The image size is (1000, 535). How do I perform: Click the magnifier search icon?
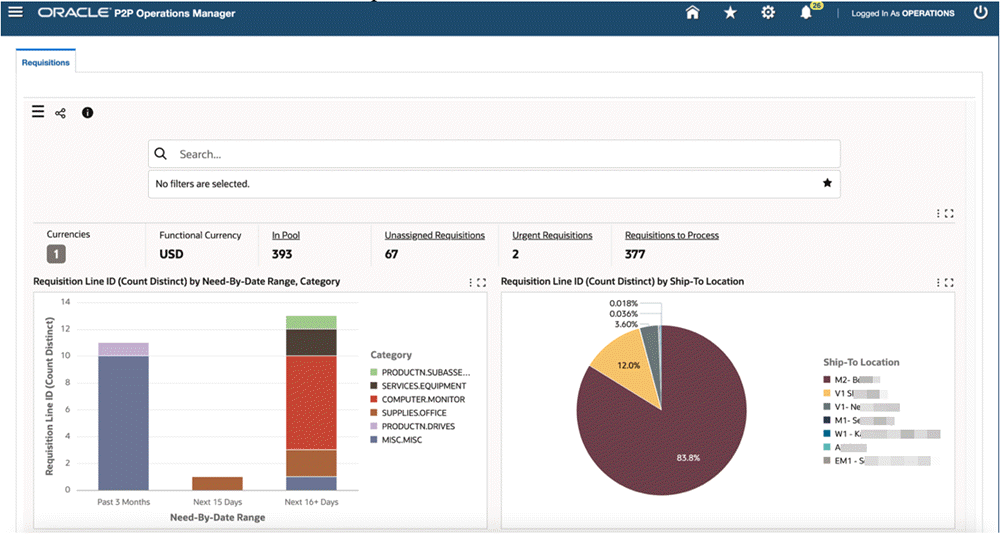point(161,154)
